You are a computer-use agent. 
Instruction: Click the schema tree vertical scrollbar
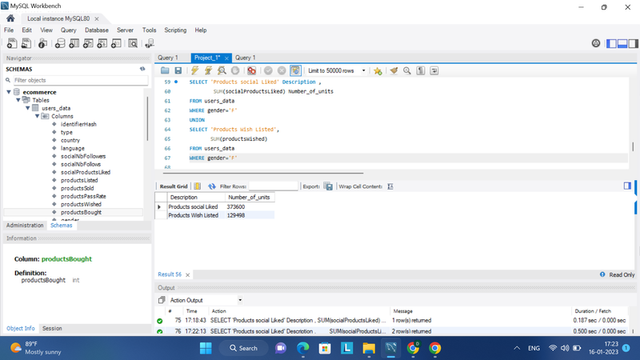tap(147, 119)
